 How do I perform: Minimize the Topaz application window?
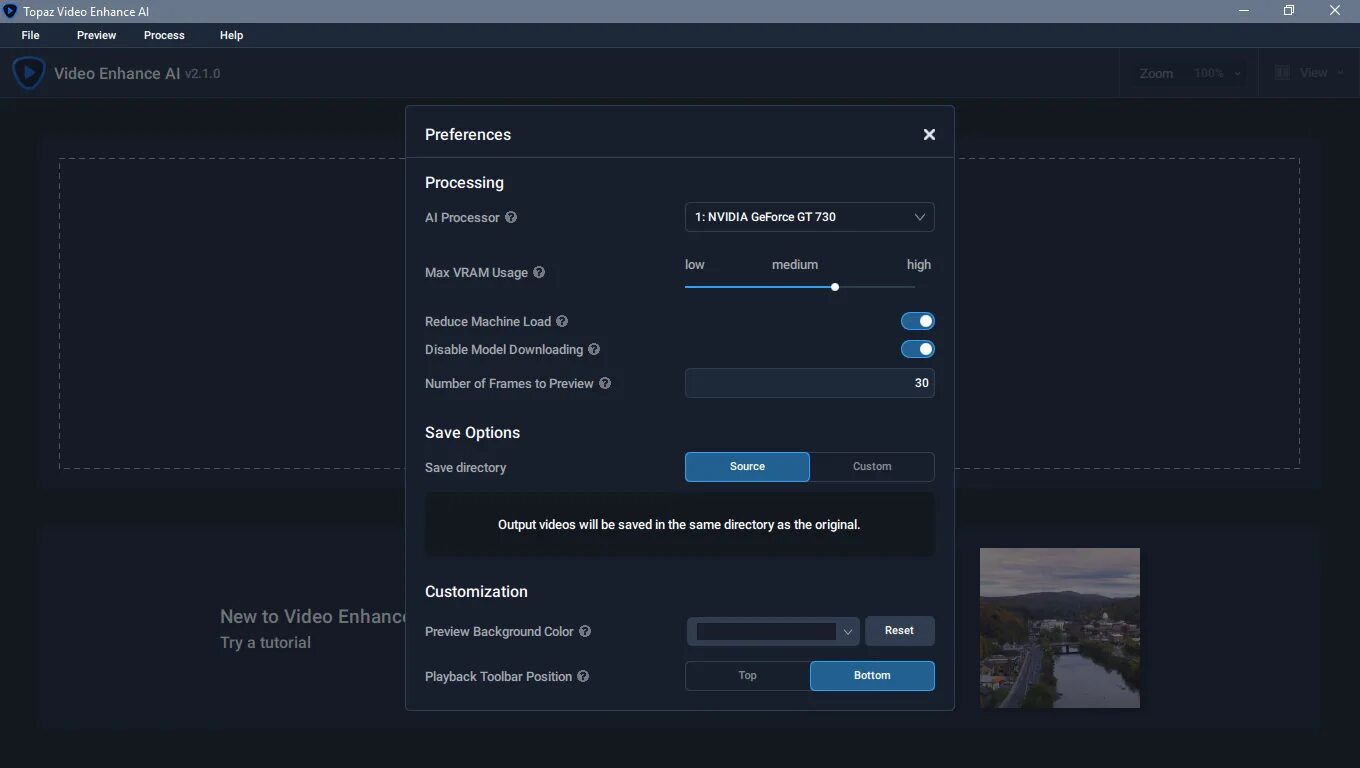click(1244, 11)
